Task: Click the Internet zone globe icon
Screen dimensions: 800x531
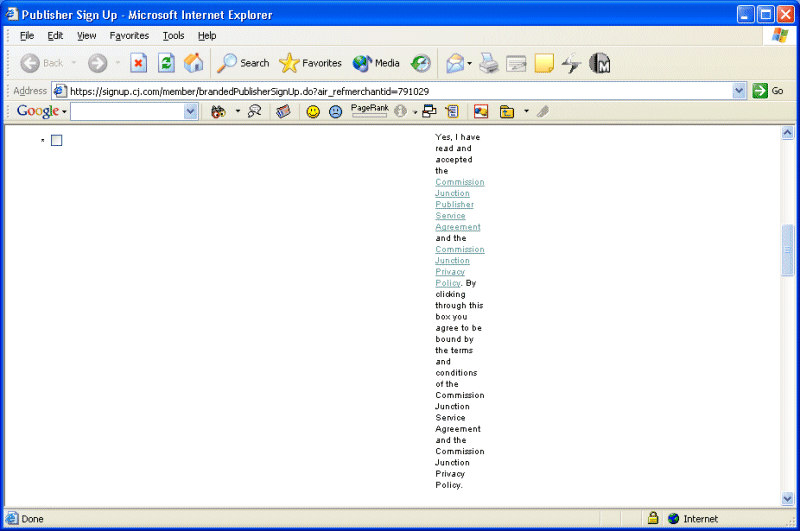Action: click(x=673, y=519)
